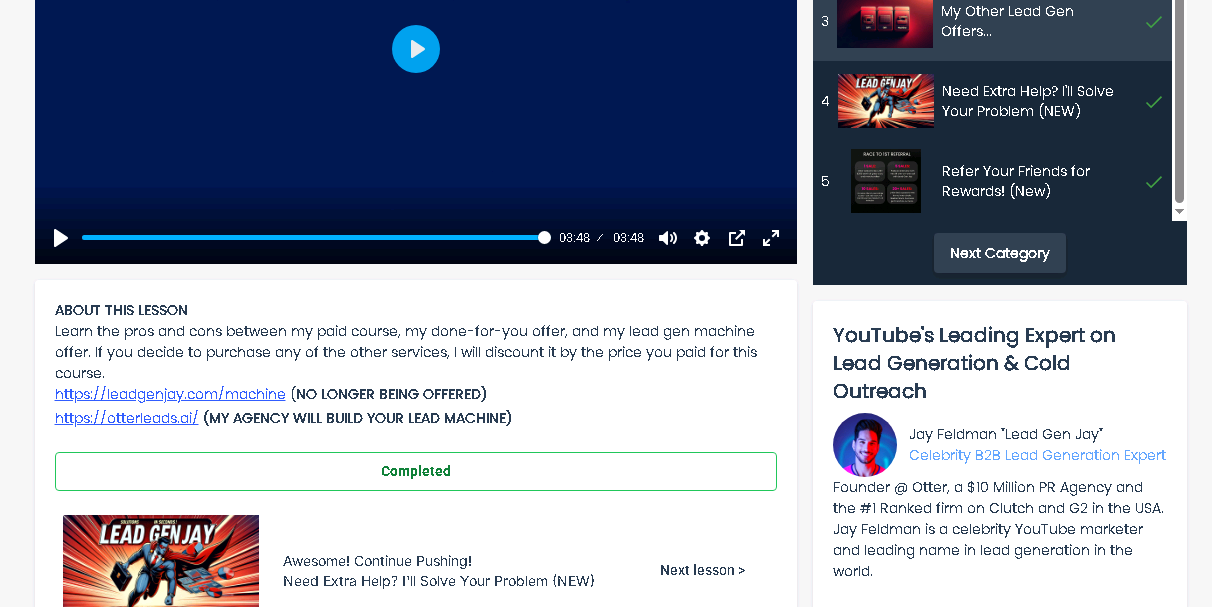This screenshot has height=607, width=1212.
Task: Click the name Jay Feldman "Lead Gen Jay"
Action: click(x=1006, y=434)
